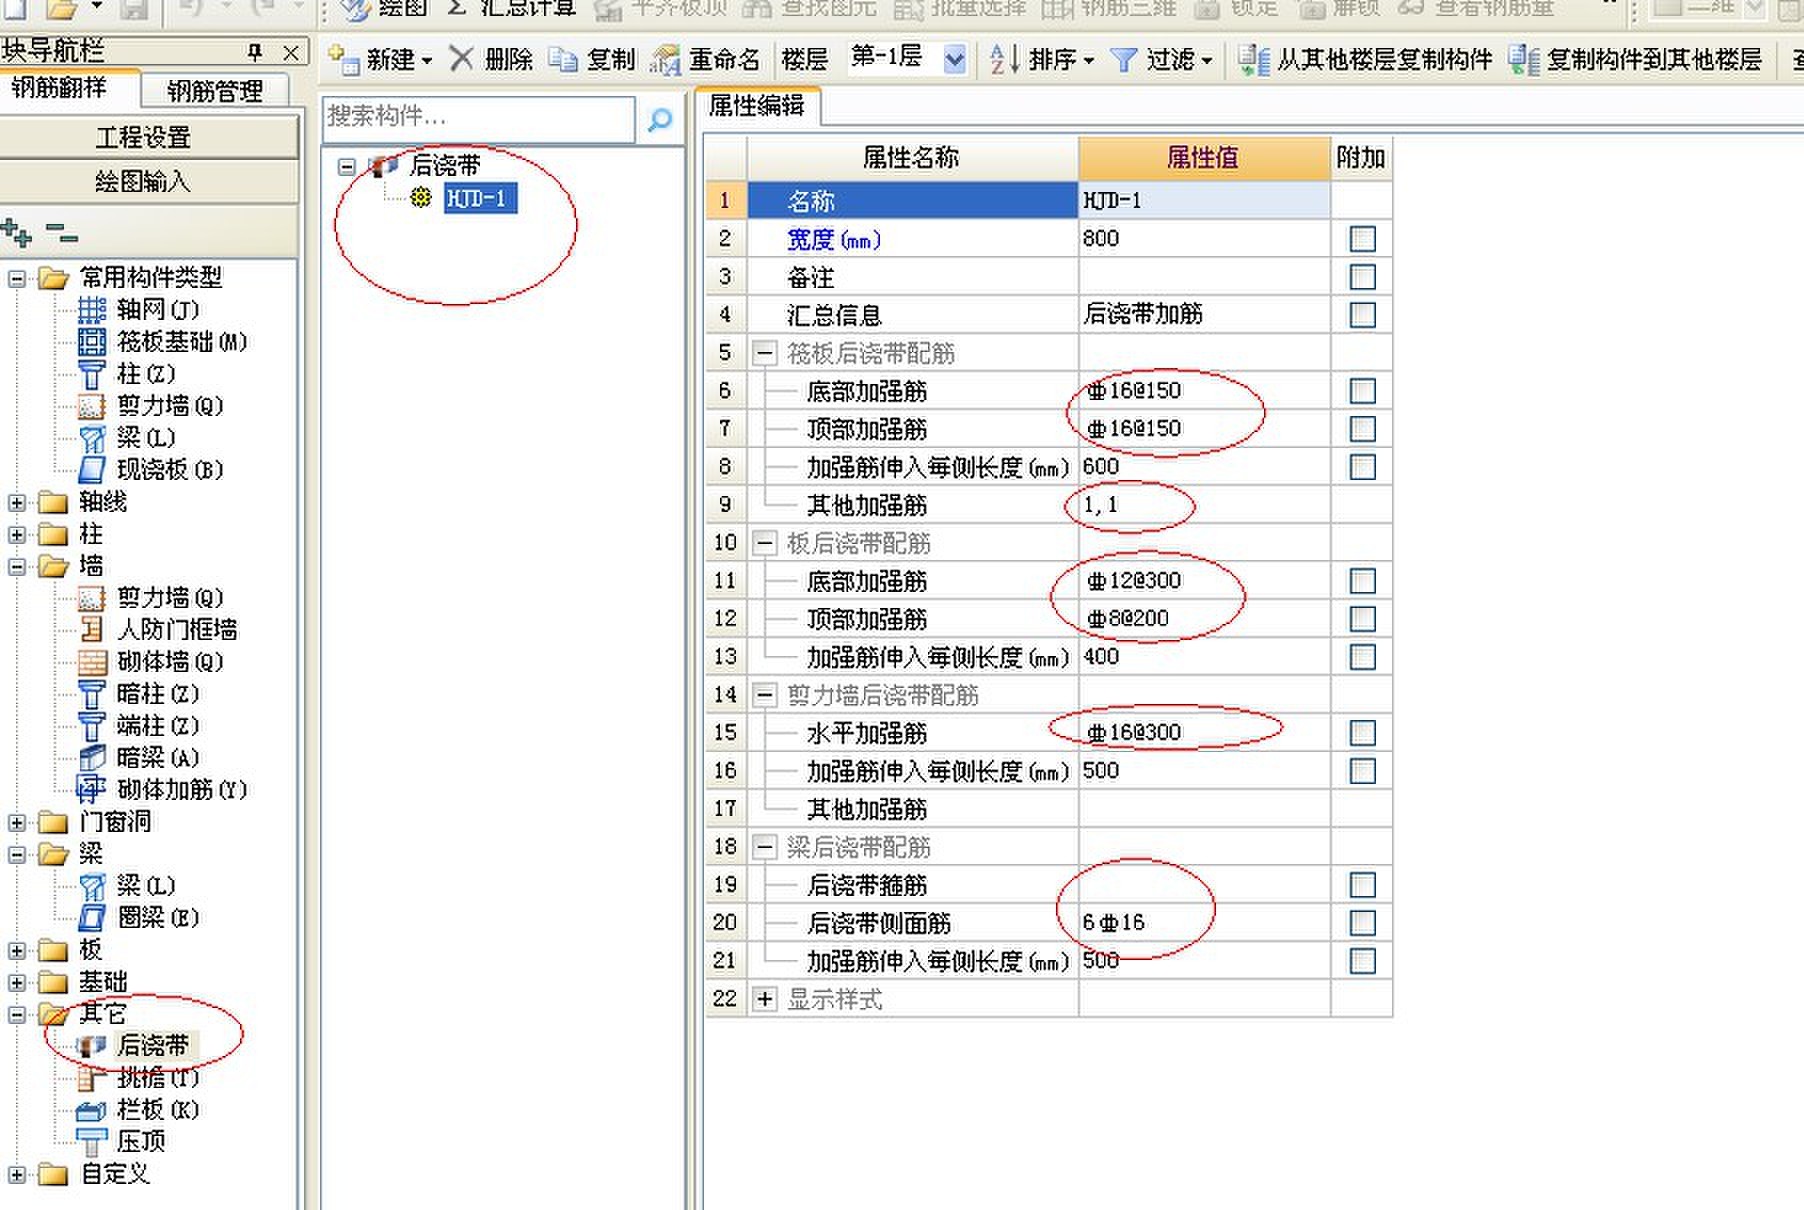This screenshot has height=1210, width=1804.
Task: Tick 附加 checkbox for 宽度(mm) row
Action: 1362,239
